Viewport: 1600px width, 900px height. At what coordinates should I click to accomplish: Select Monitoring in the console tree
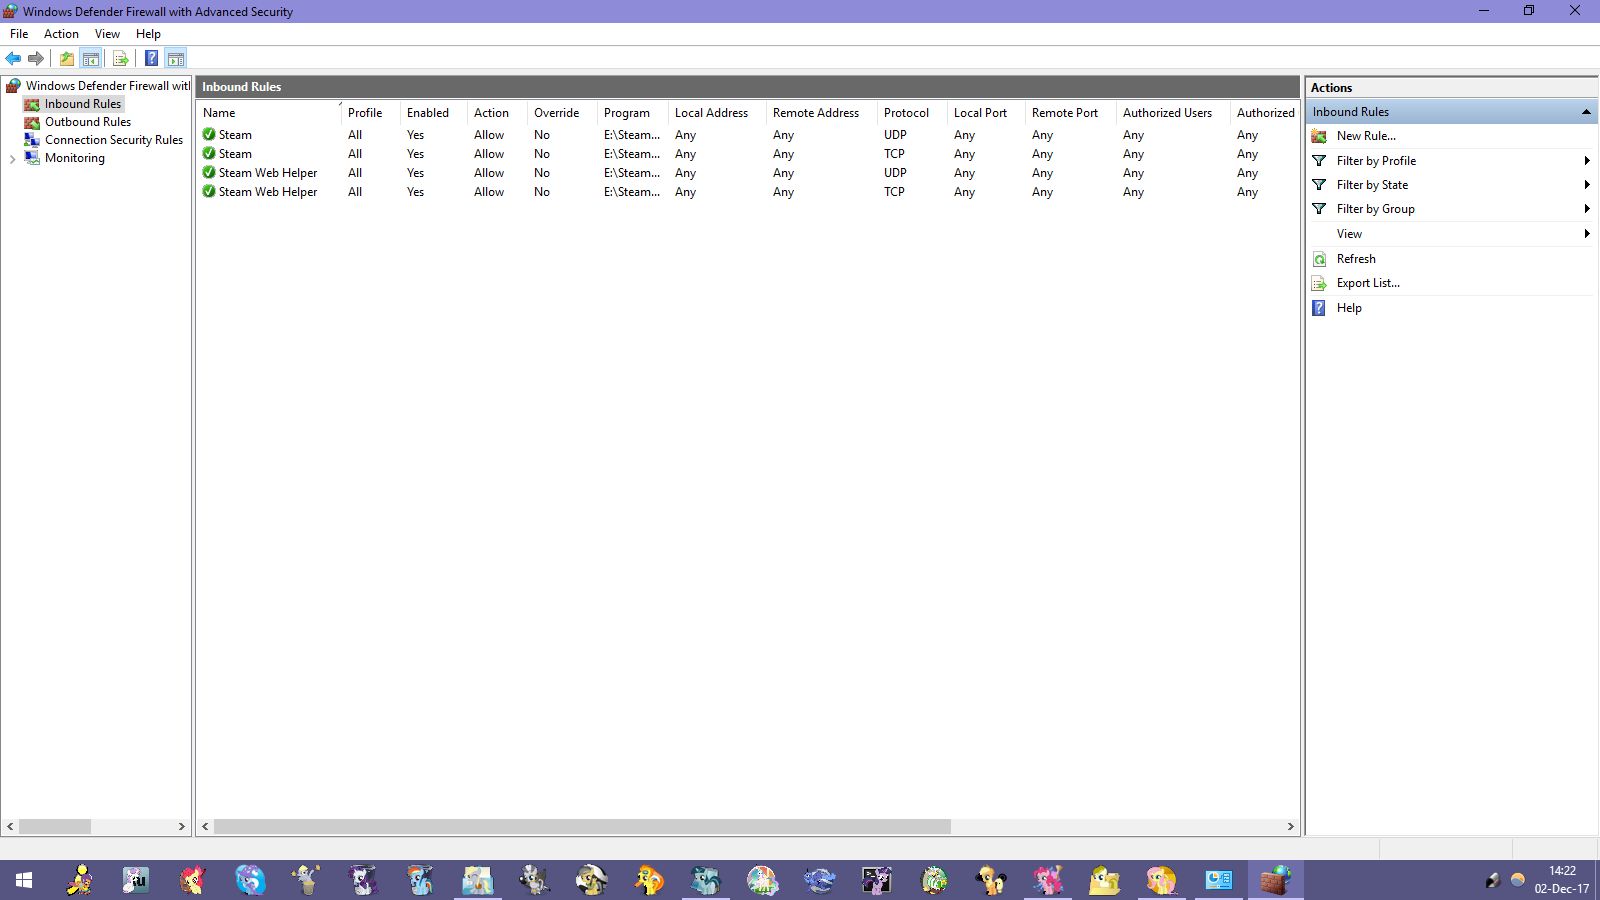(x=74, y=158)
